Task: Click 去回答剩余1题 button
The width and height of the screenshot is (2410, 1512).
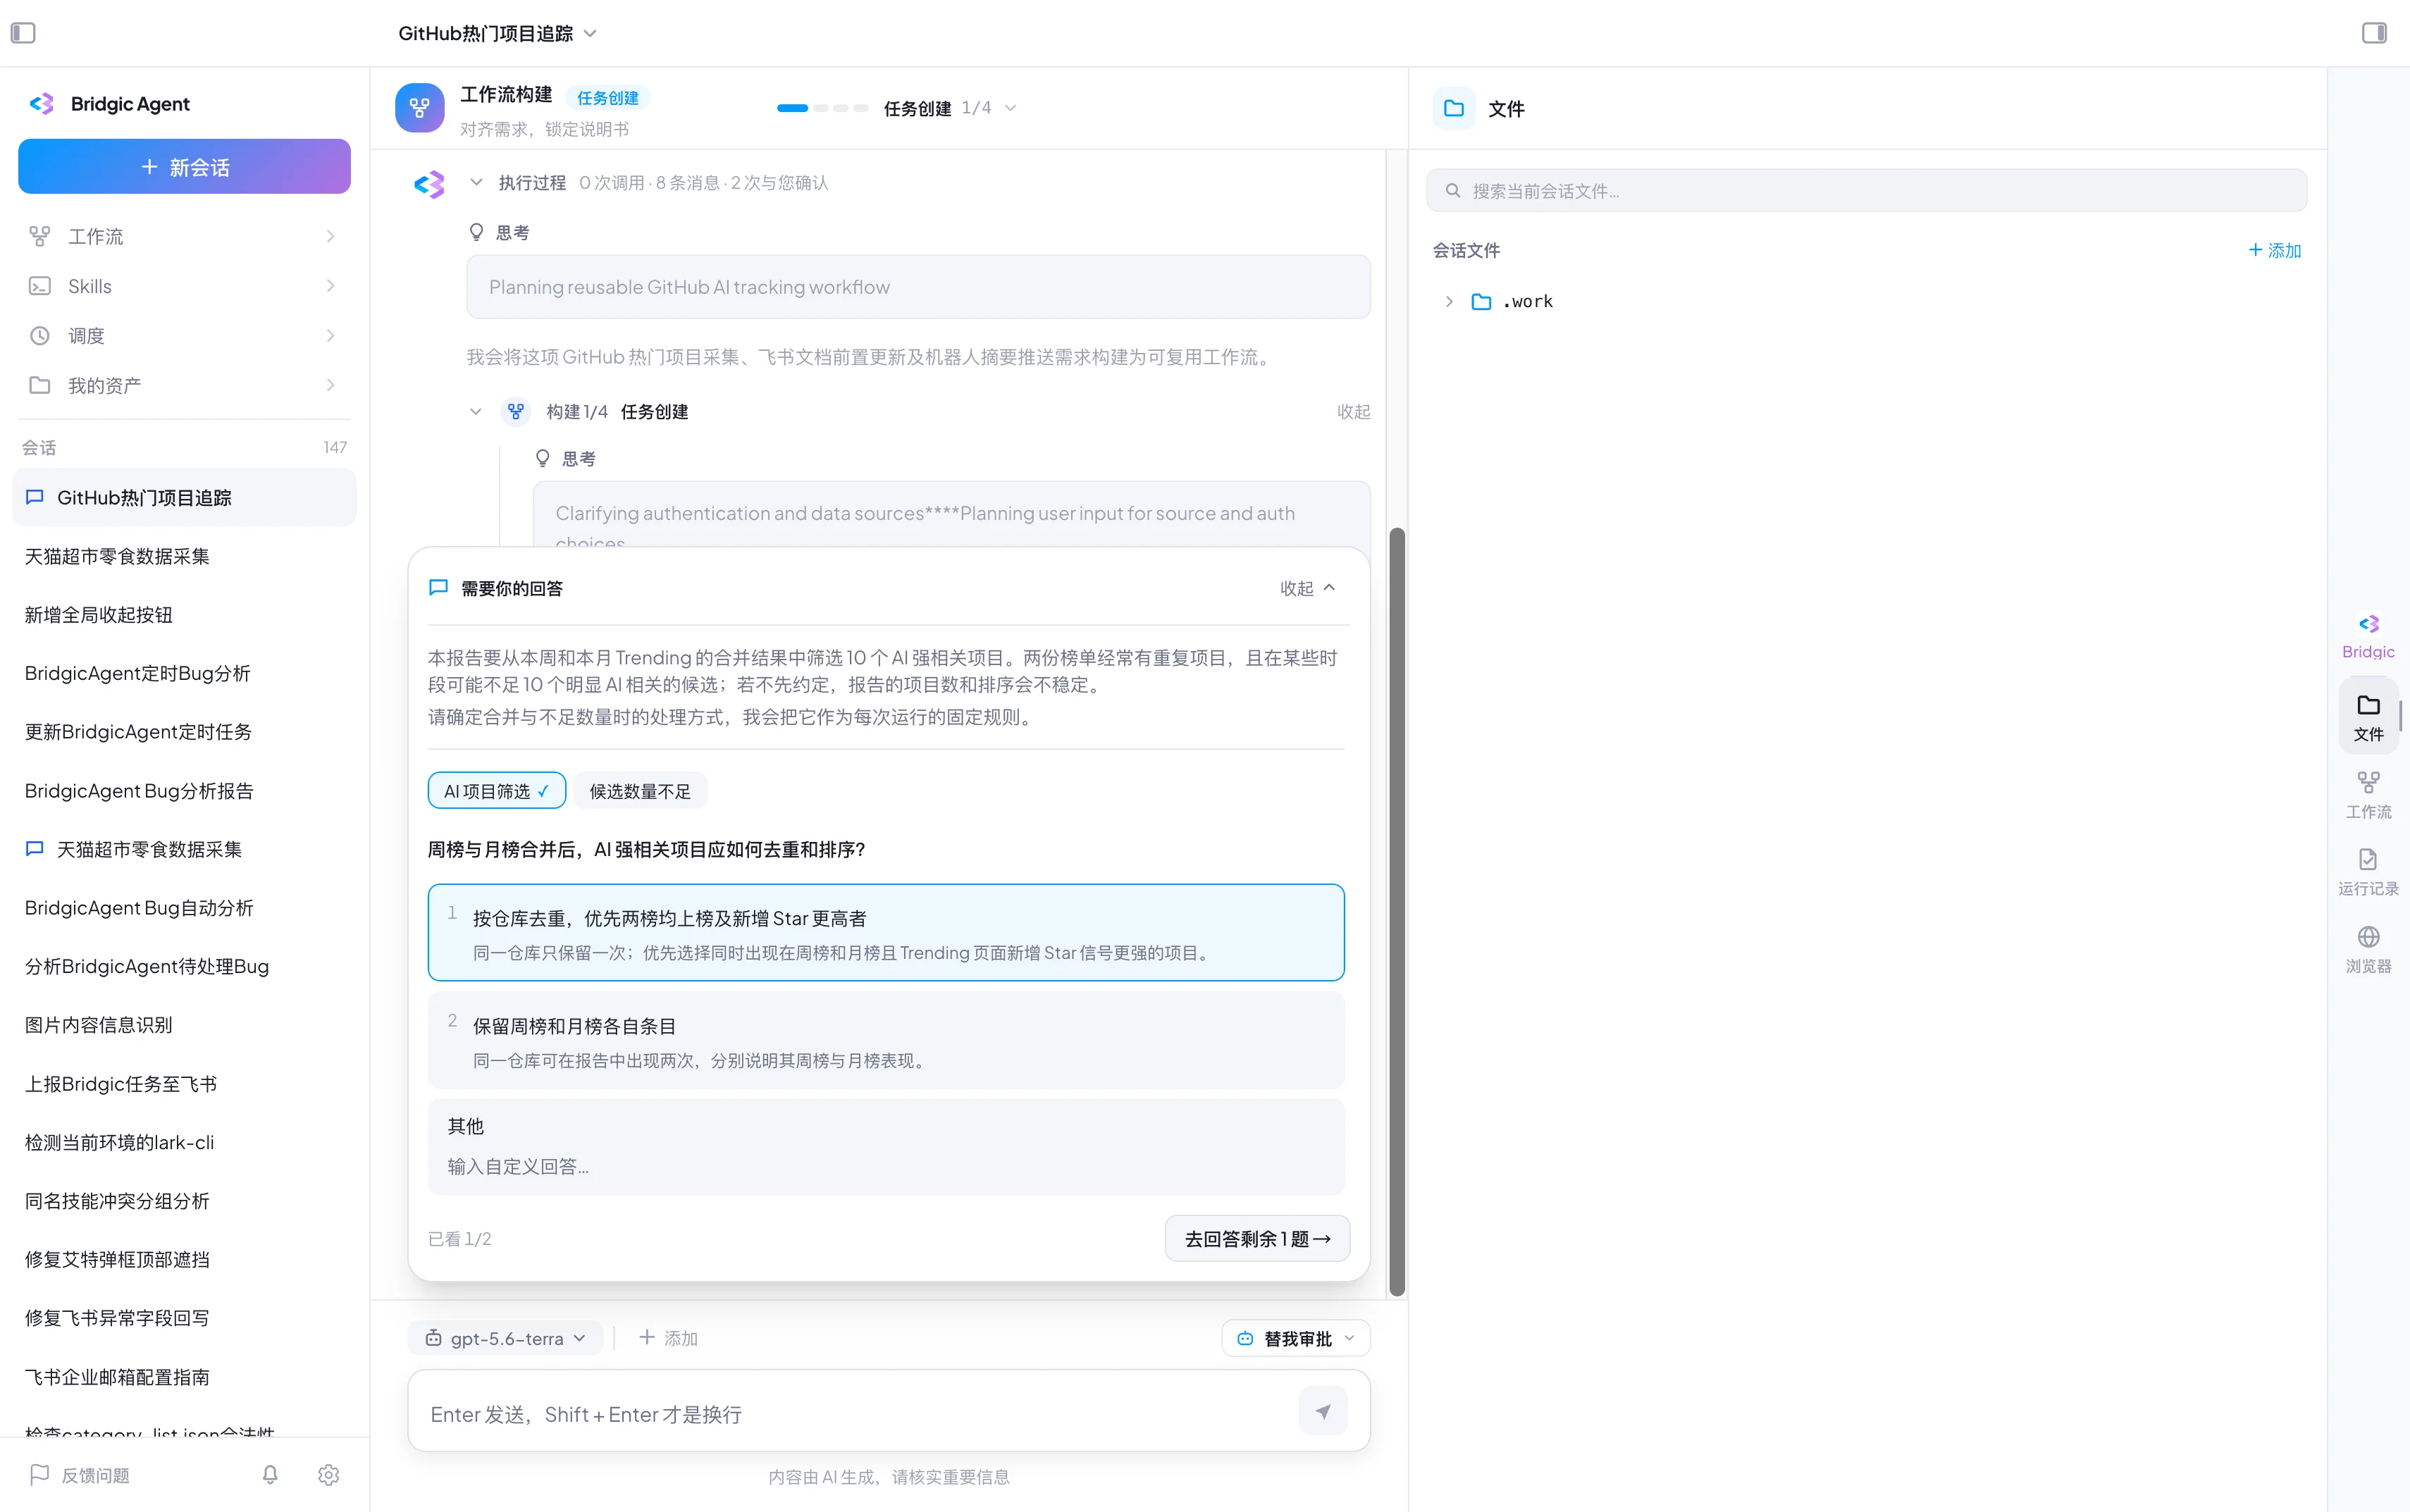Action: click(x=1257, y=1238)
